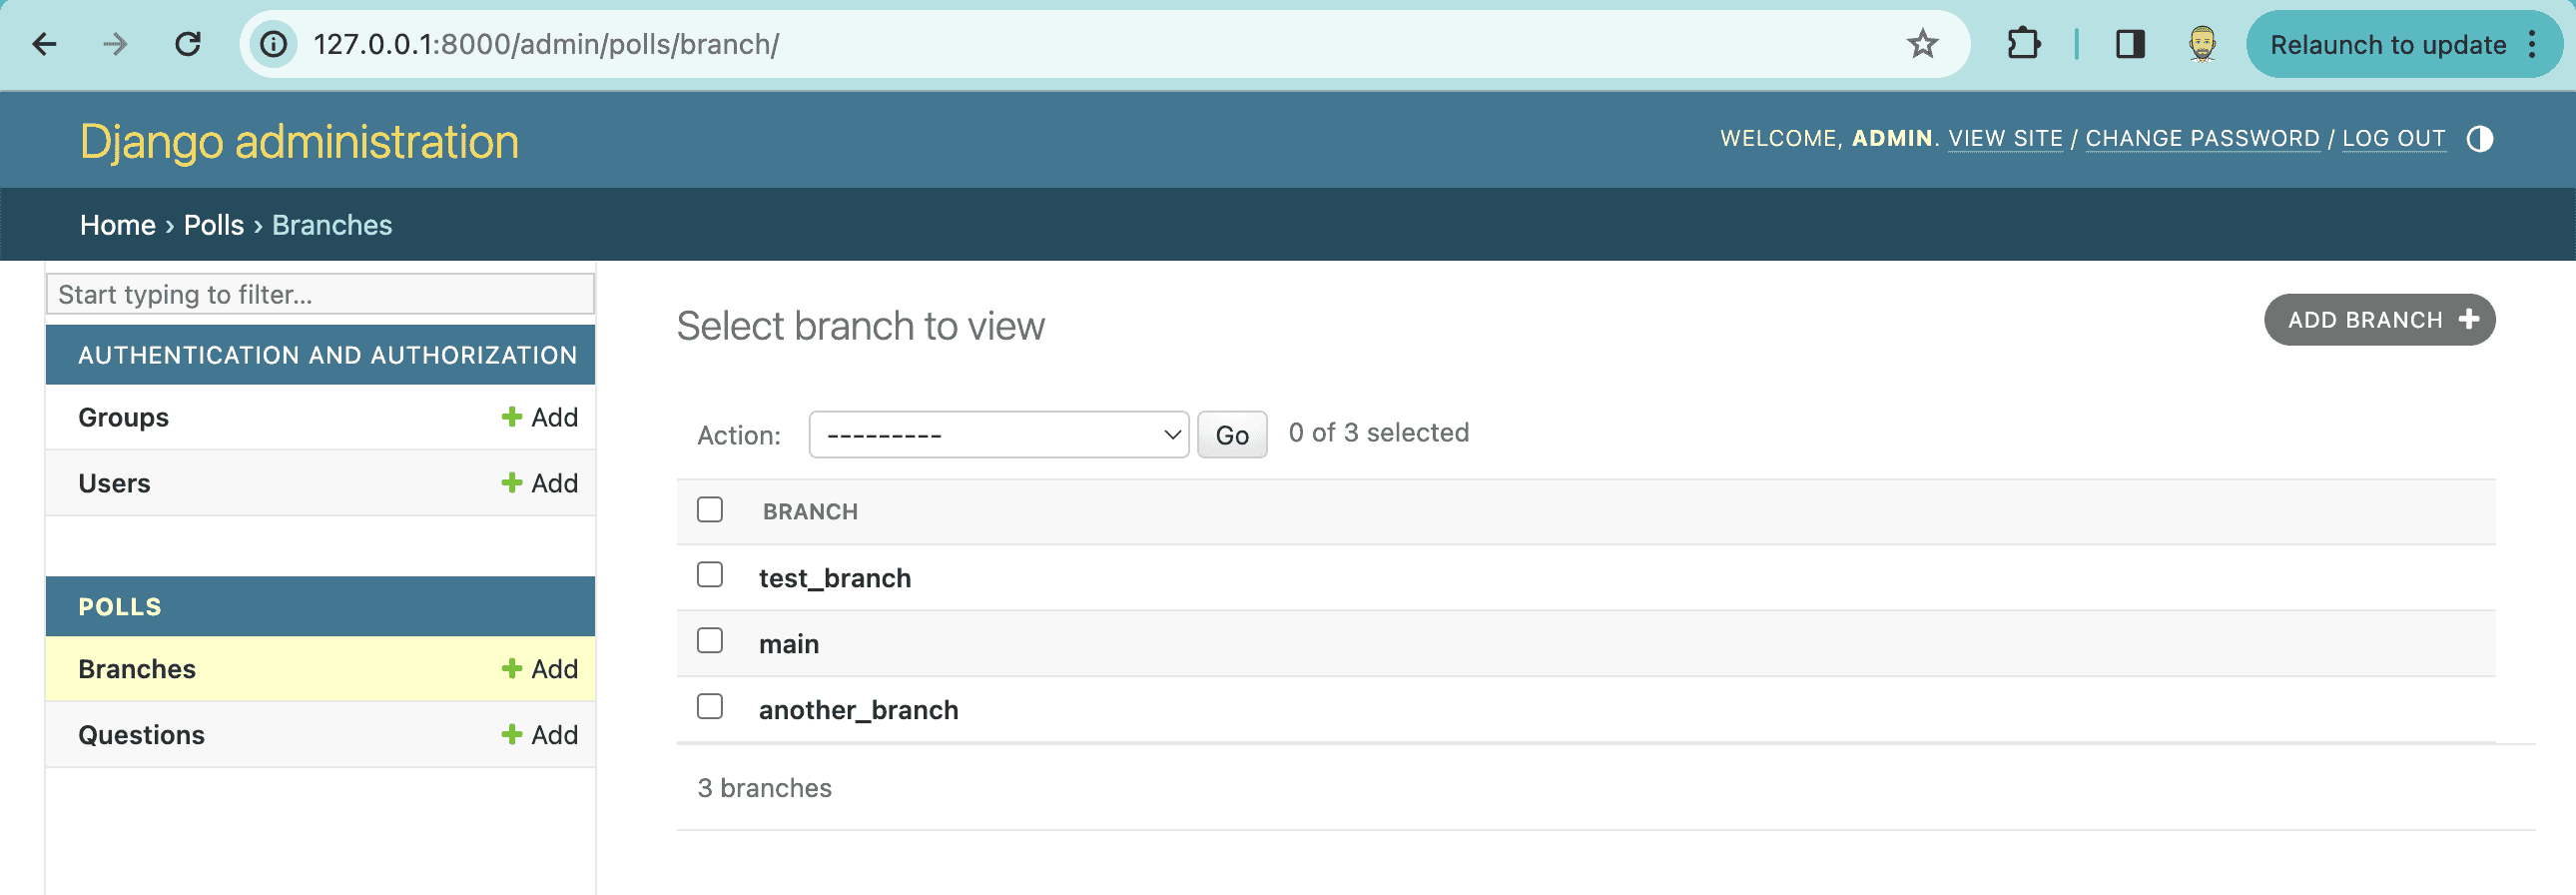Screen dimensions: 2576x895
Task: Open the Polls section header in sidebar
Action: click(120, 607)
